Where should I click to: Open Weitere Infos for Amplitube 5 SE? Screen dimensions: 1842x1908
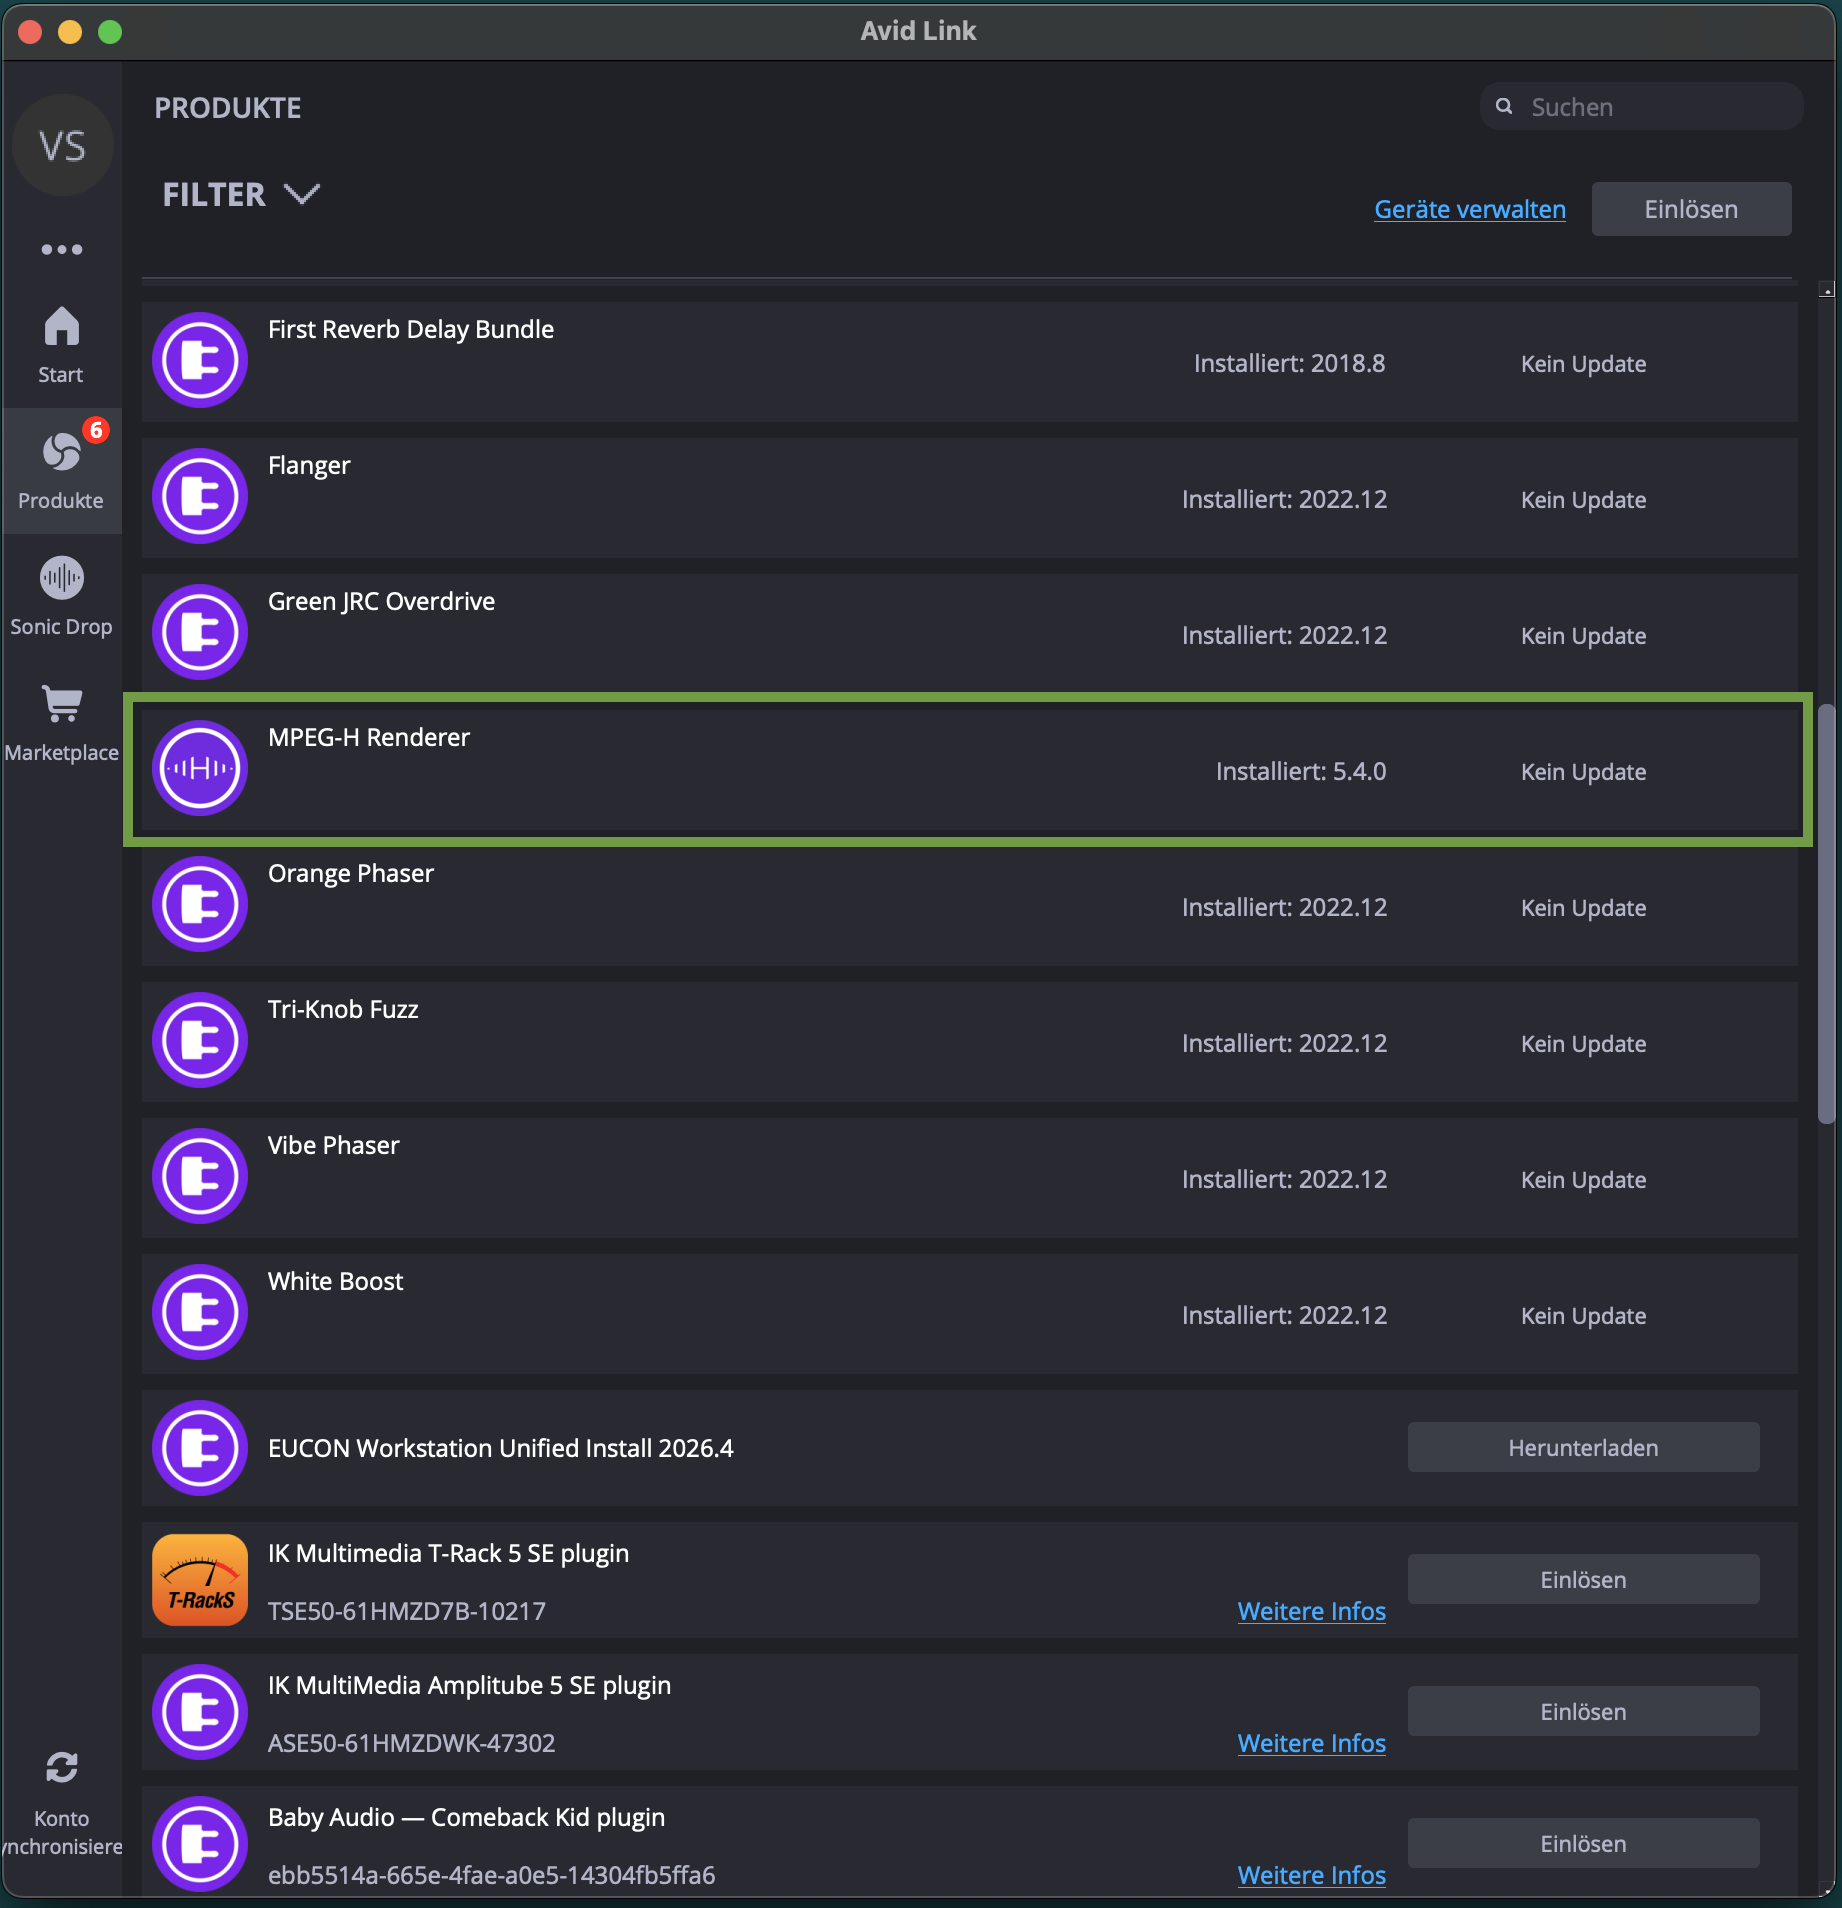[x=1311, y=1743]
